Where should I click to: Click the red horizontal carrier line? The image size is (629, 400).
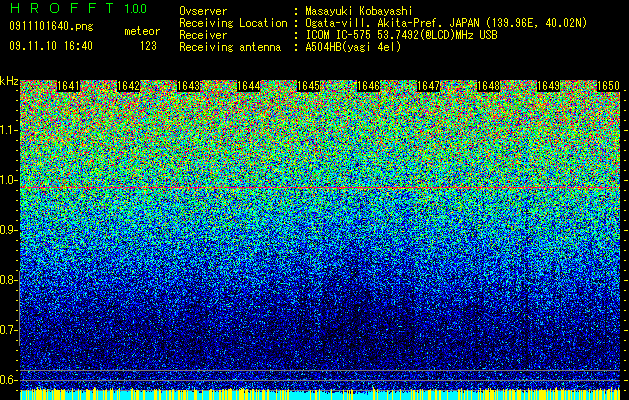click(320, 188)
